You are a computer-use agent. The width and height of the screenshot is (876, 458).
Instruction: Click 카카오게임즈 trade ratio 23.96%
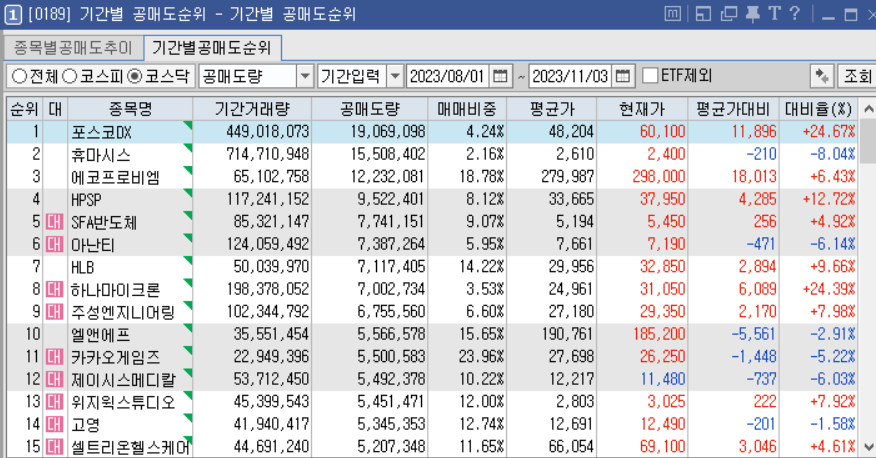pos(481,356)
